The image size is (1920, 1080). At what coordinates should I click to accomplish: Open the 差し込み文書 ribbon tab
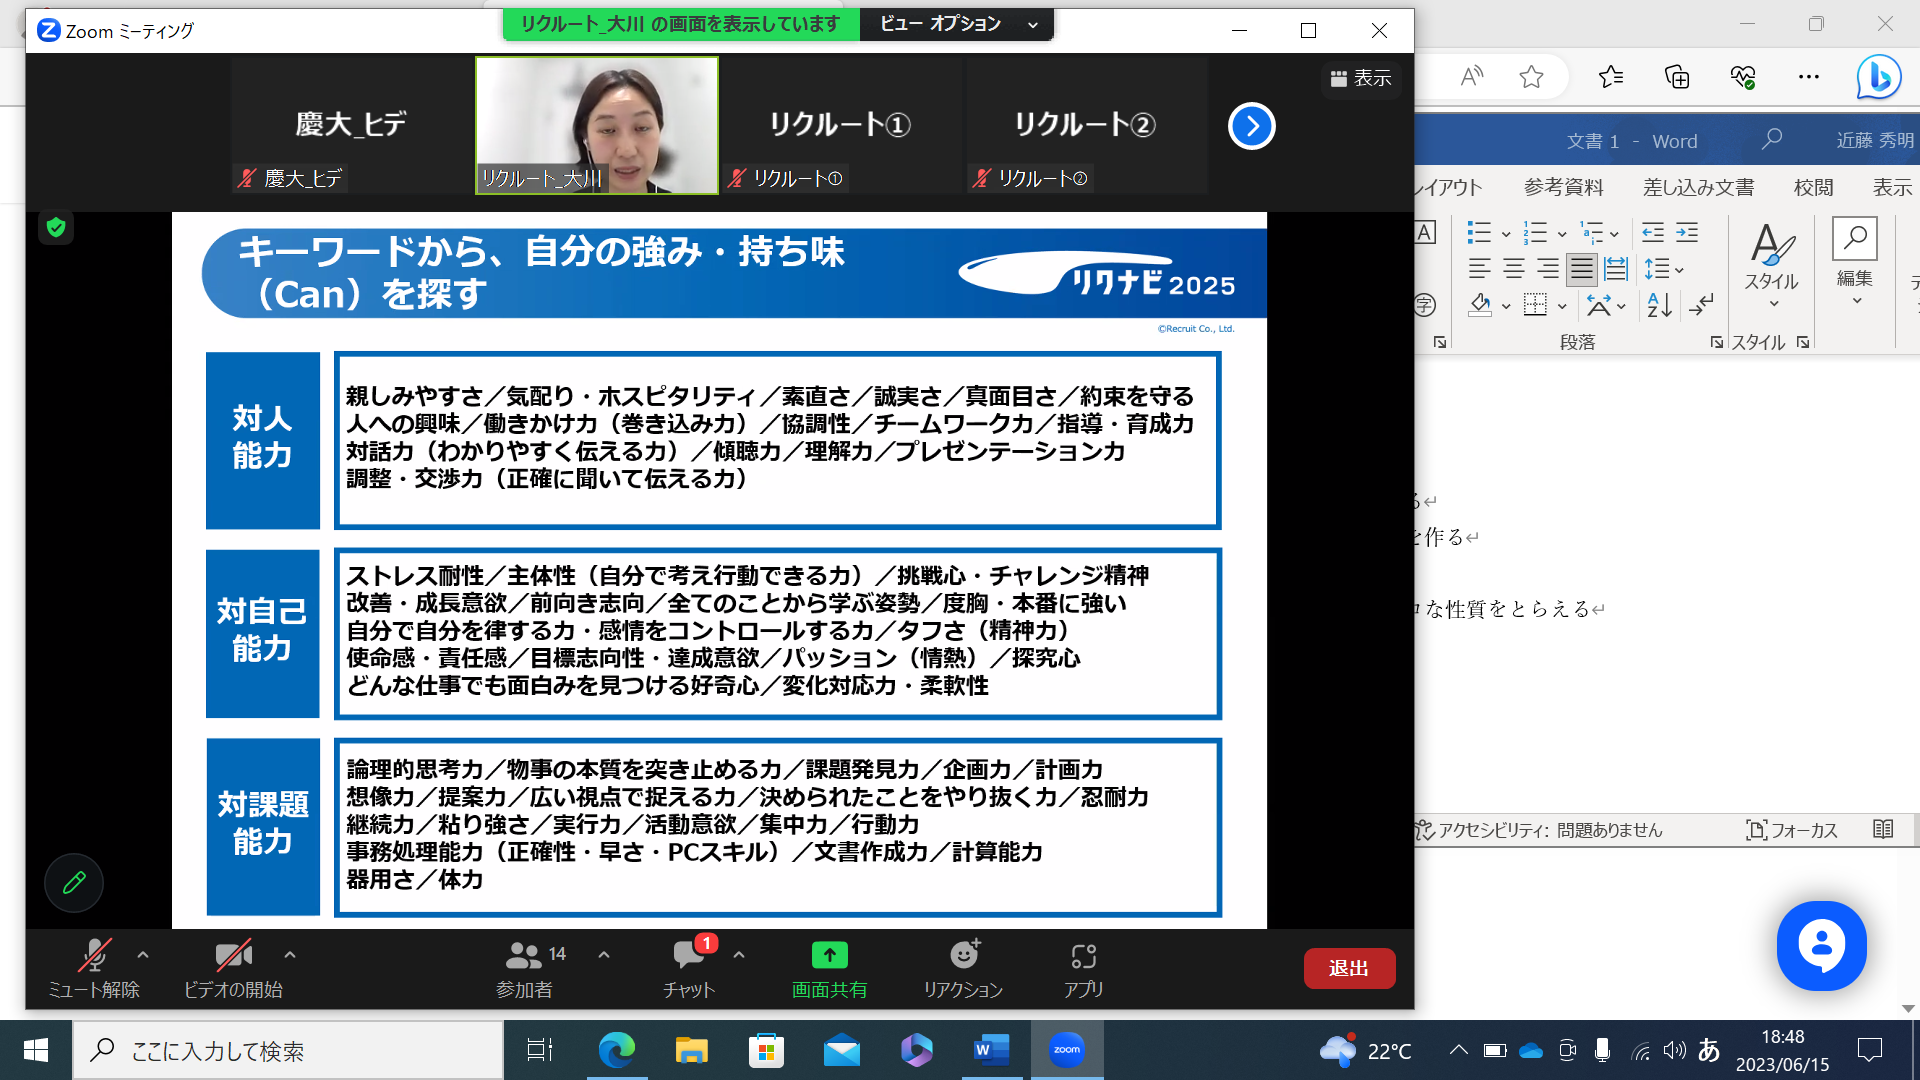1697,186
